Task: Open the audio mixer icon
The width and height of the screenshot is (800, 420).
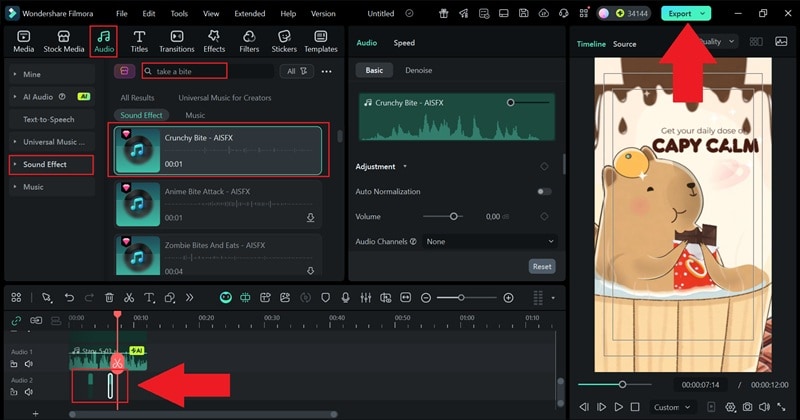Action: click(366, 298)
